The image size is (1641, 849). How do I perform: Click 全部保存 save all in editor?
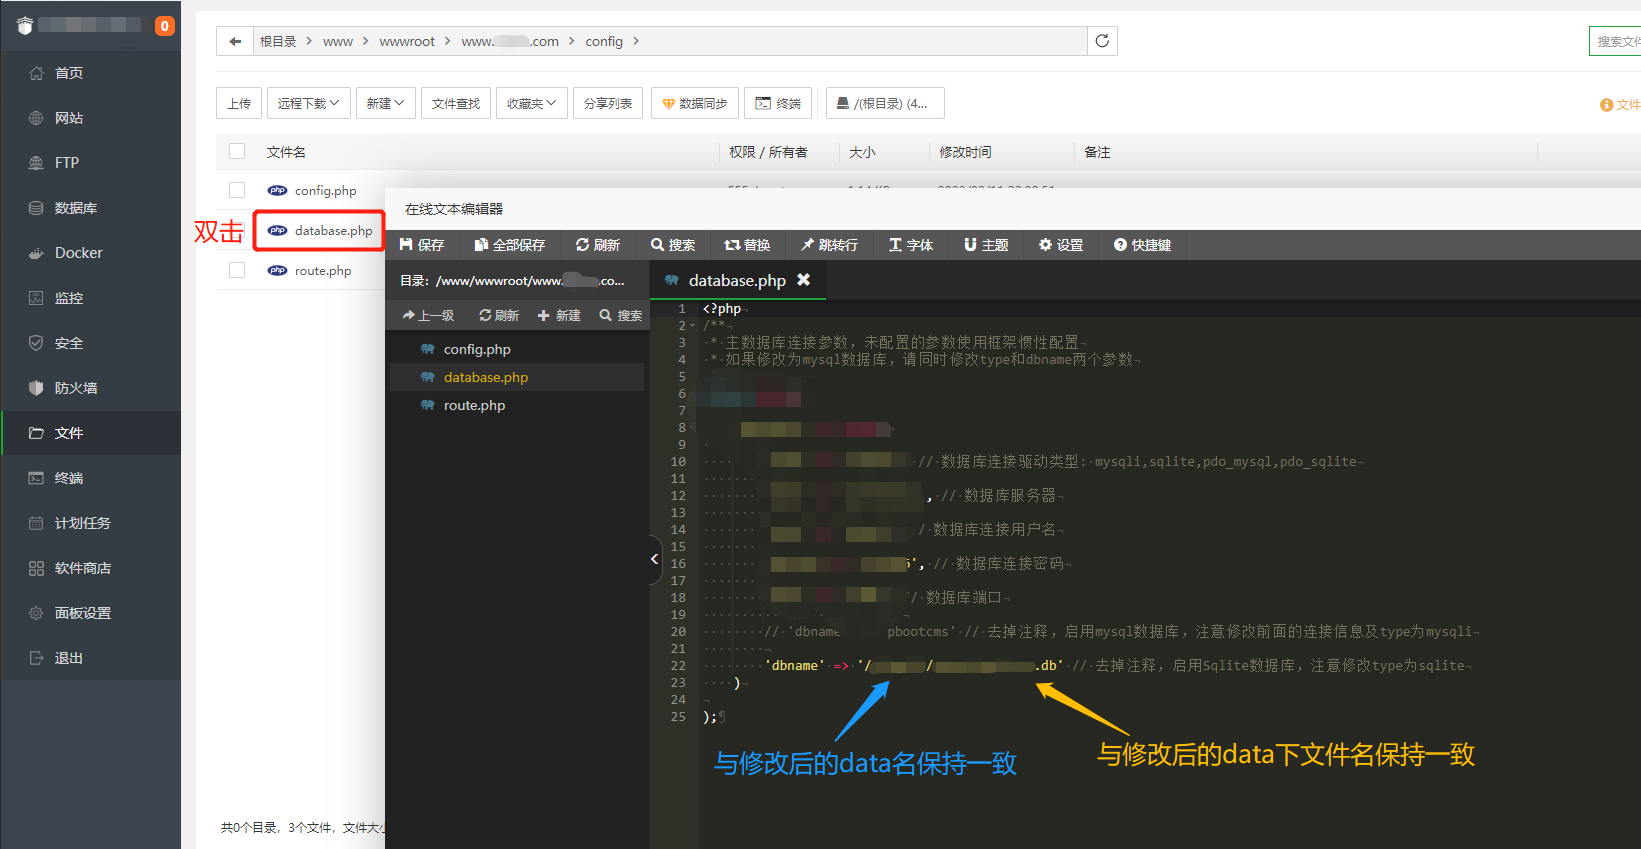[x=510, y=245]
